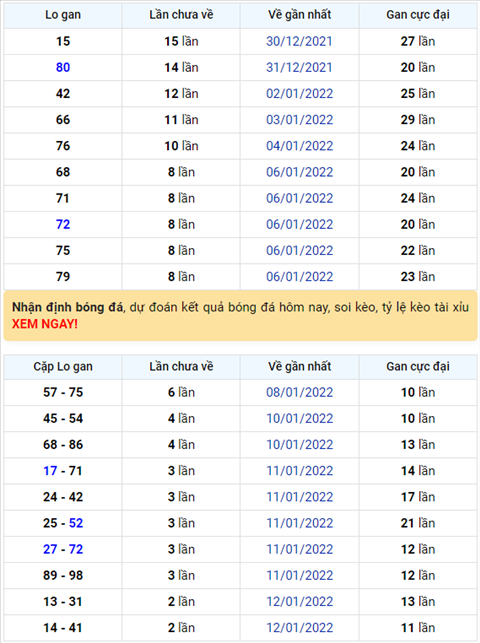Click Gan cực đại header in first table
Image resolution: width=480 pixels, height=643 pixels.
coord(418,15)
